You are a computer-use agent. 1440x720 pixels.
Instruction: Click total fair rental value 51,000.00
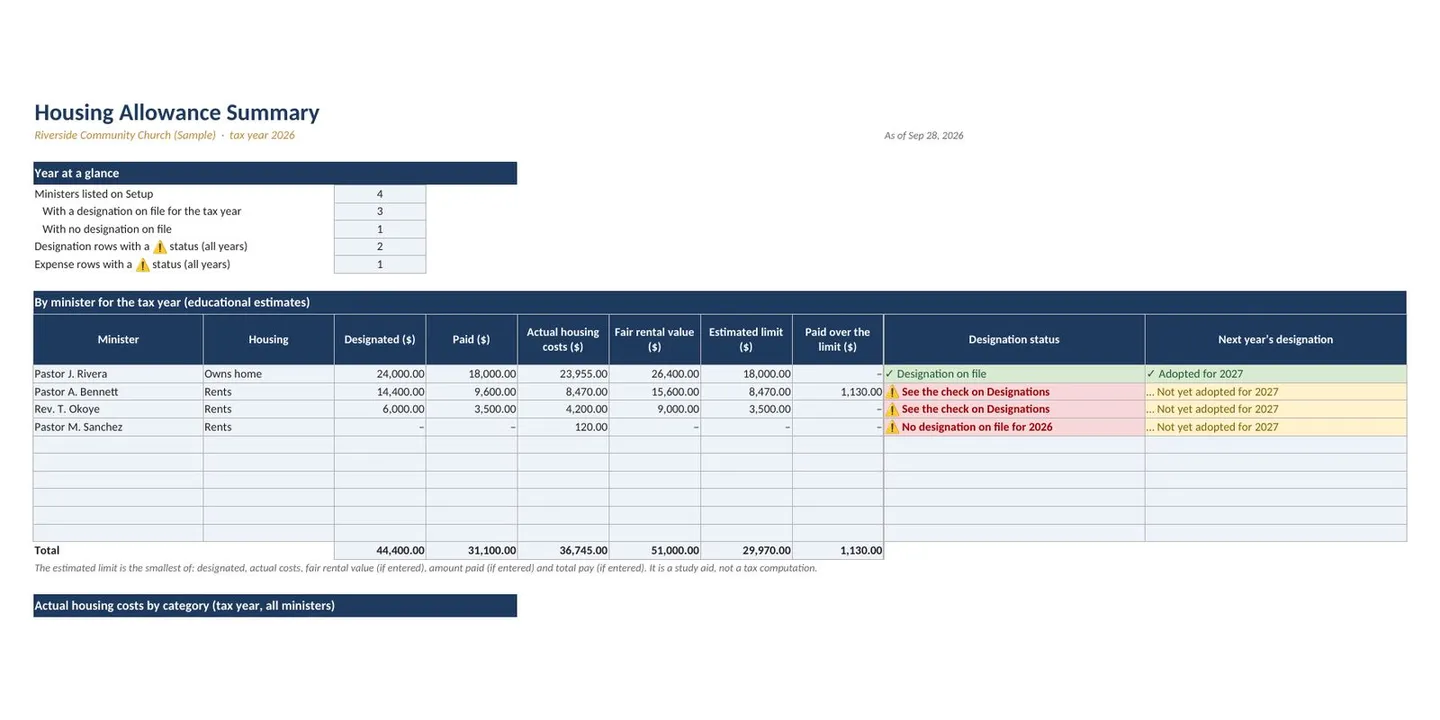pos(655,550)
